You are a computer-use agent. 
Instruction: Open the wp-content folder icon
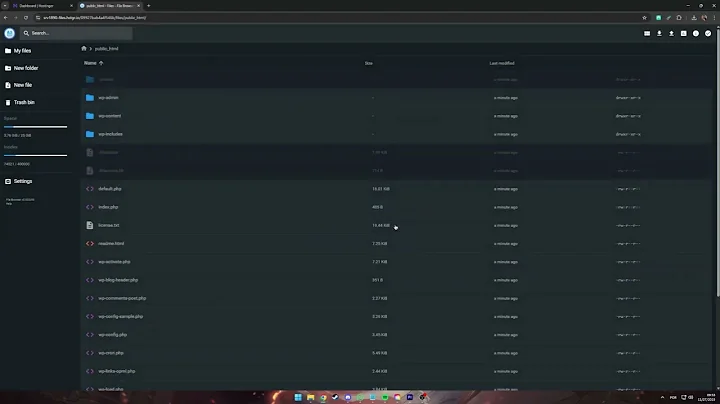click(90, 116)
